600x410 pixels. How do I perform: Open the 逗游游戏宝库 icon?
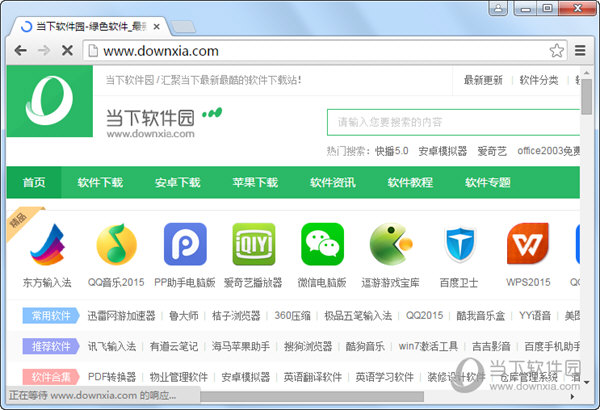tap(391, 245)
